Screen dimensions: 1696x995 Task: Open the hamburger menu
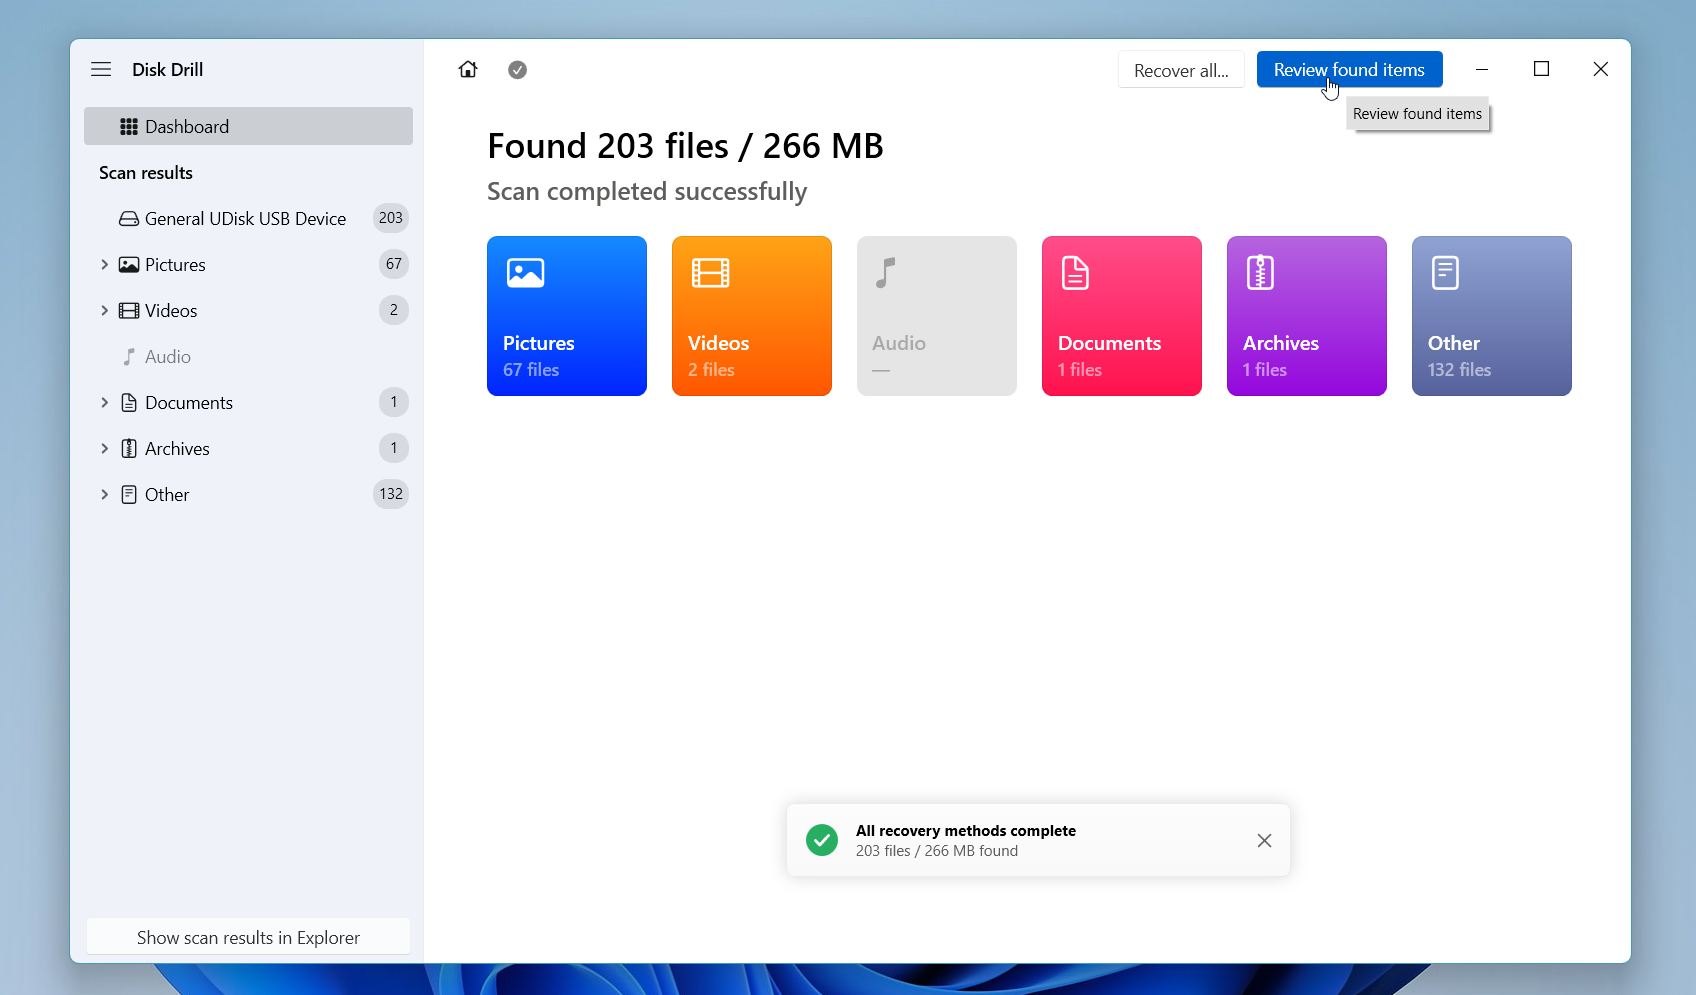pyautogui.click(x=101, y=69)
